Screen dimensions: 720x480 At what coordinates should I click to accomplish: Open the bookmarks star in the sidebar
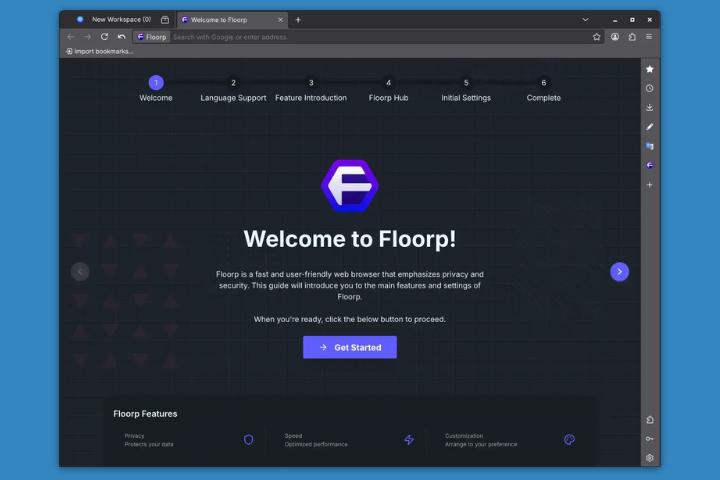tap(649, 69)
